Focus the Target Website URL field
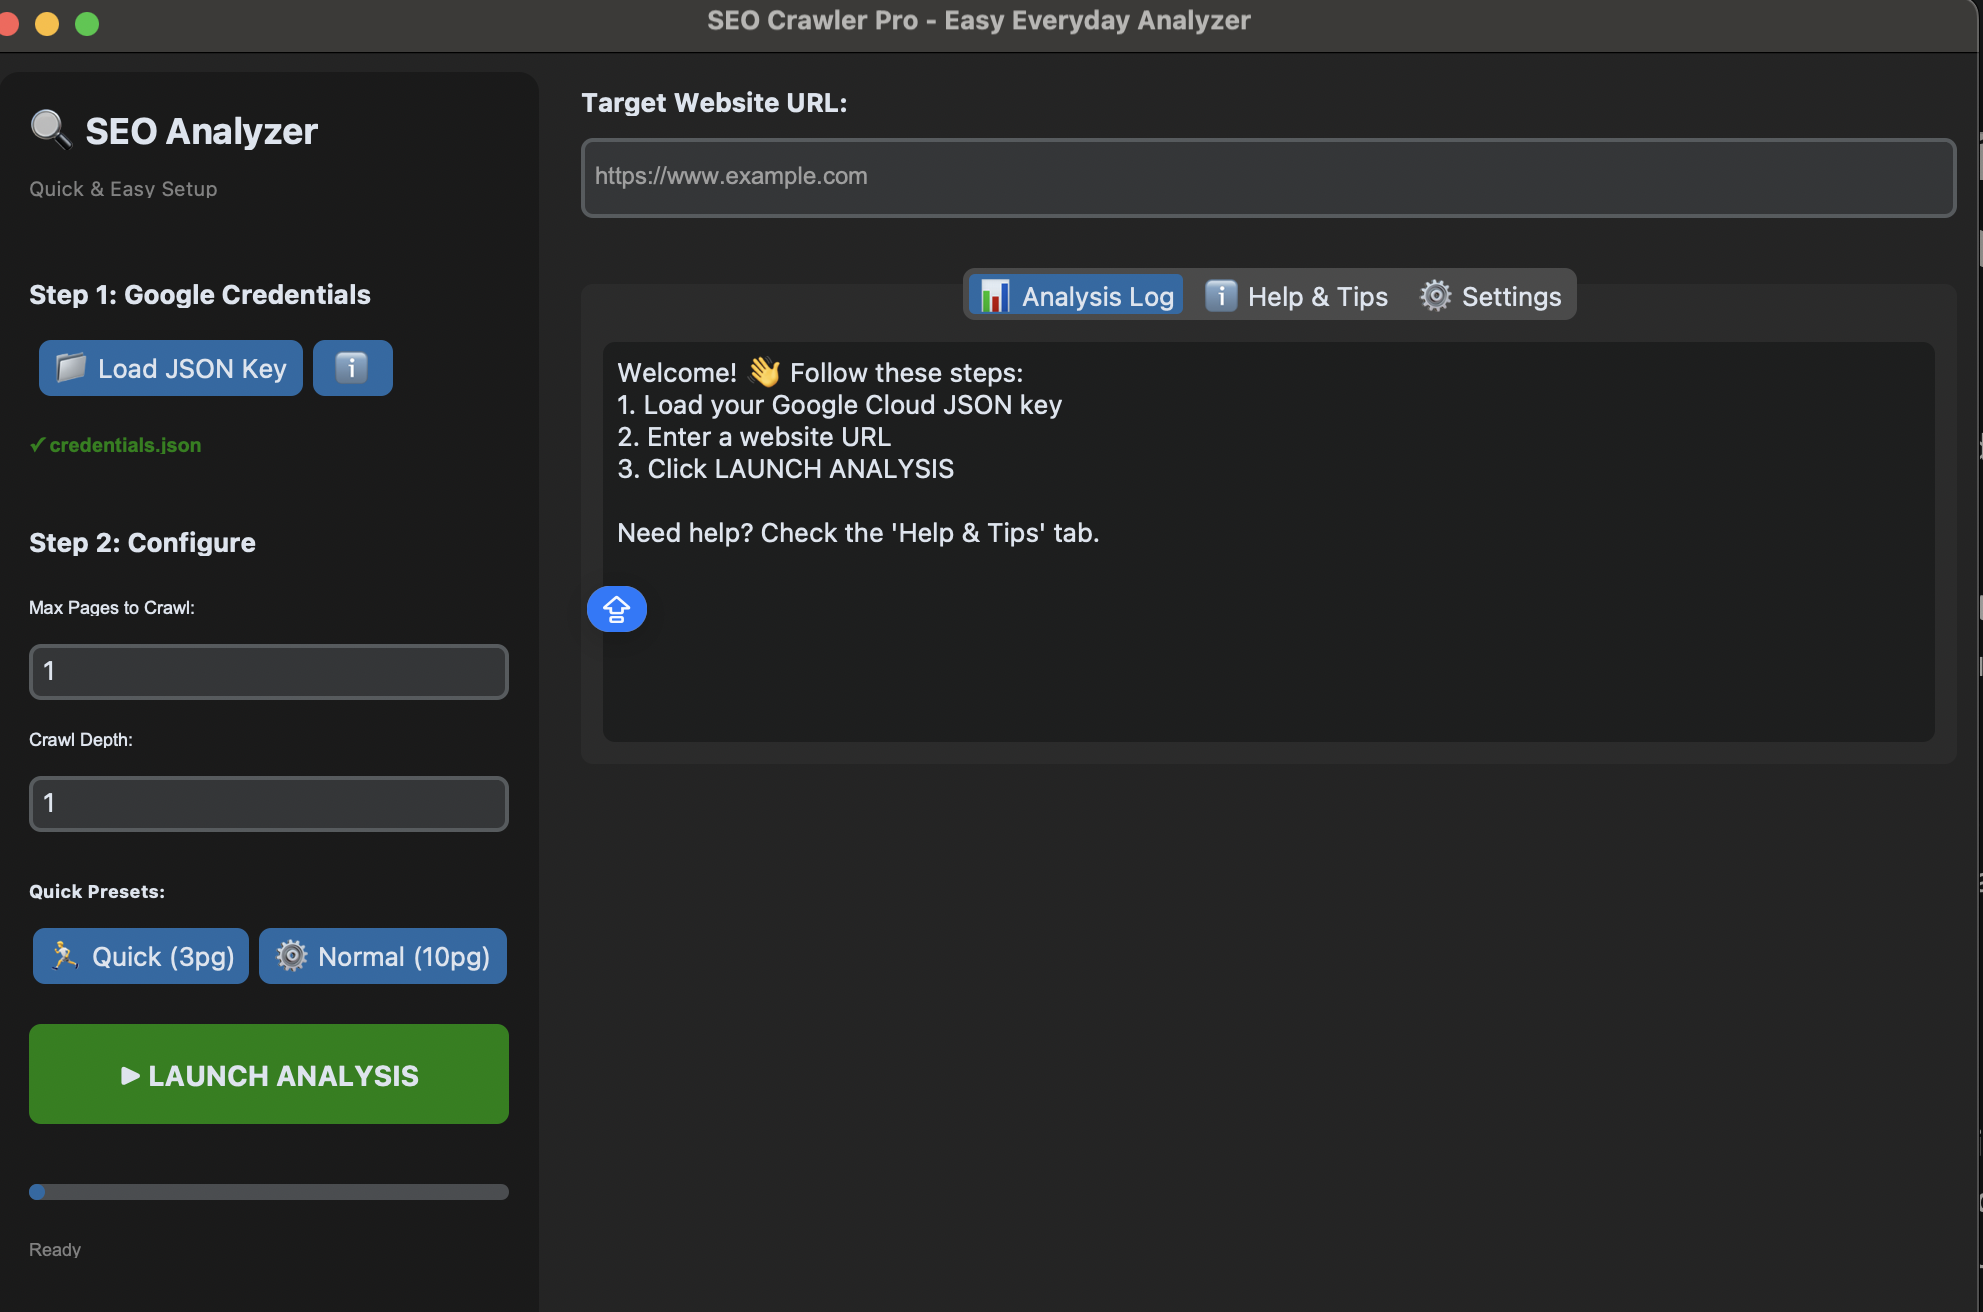The width and height of the screenshot is (1983, 1312). tap(1267, 177)
